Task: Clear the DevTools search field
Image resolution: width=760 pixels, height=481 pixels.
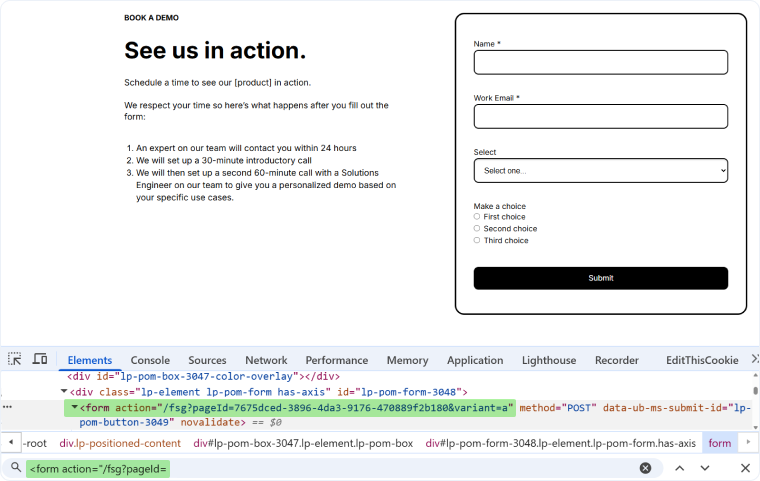Action: point(645,468)
